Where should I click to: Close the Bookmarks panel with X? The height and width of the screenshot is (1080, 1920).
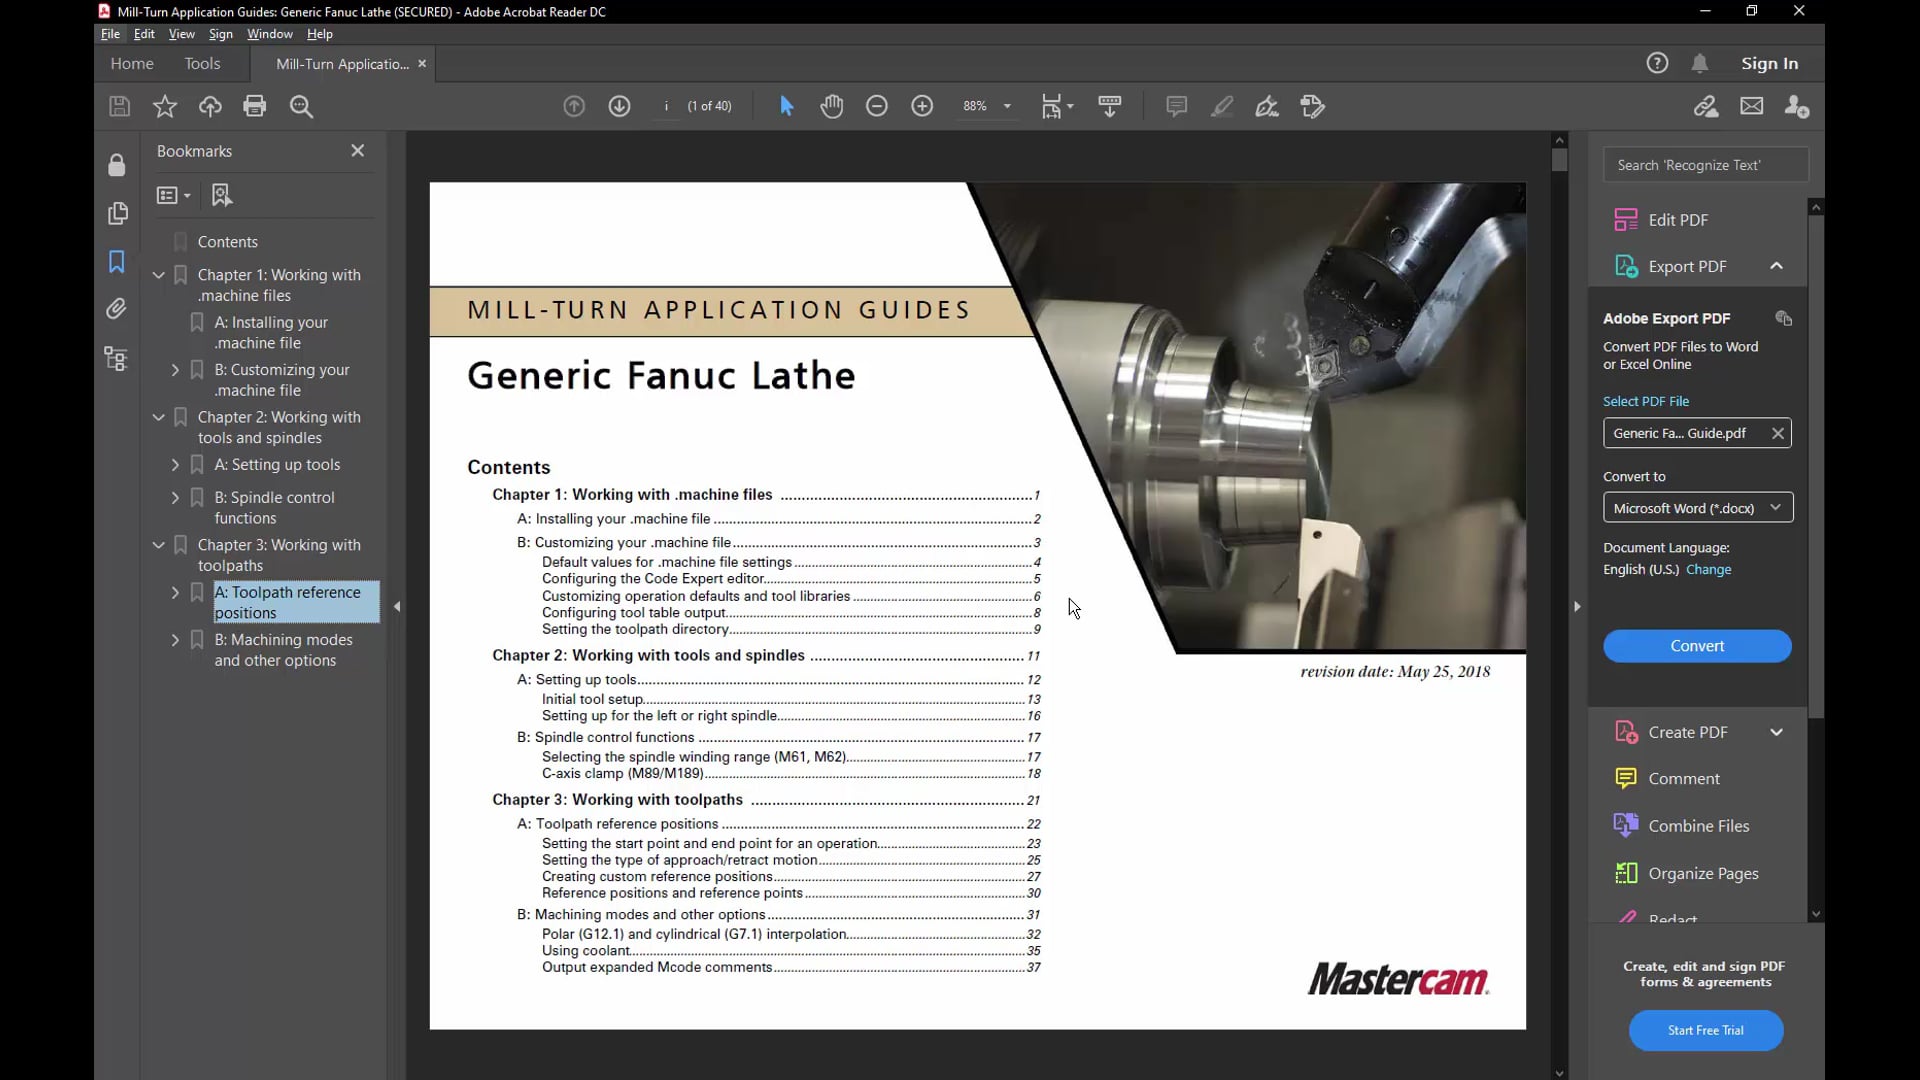358,150
